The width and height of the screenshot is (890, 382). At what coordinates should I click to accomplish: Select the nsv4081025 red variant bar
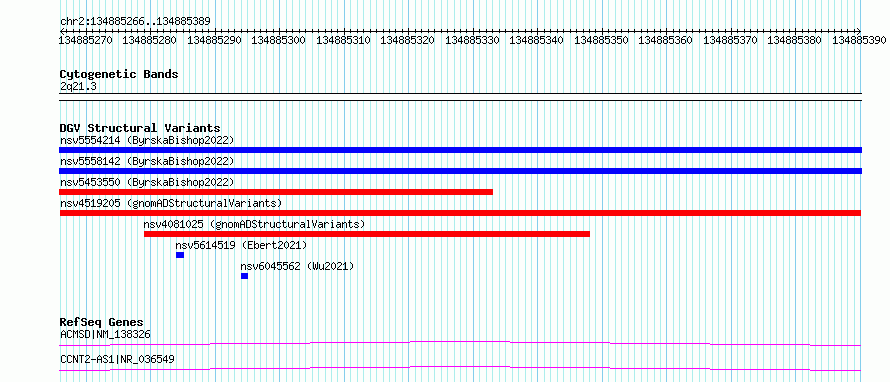point(367,234)
